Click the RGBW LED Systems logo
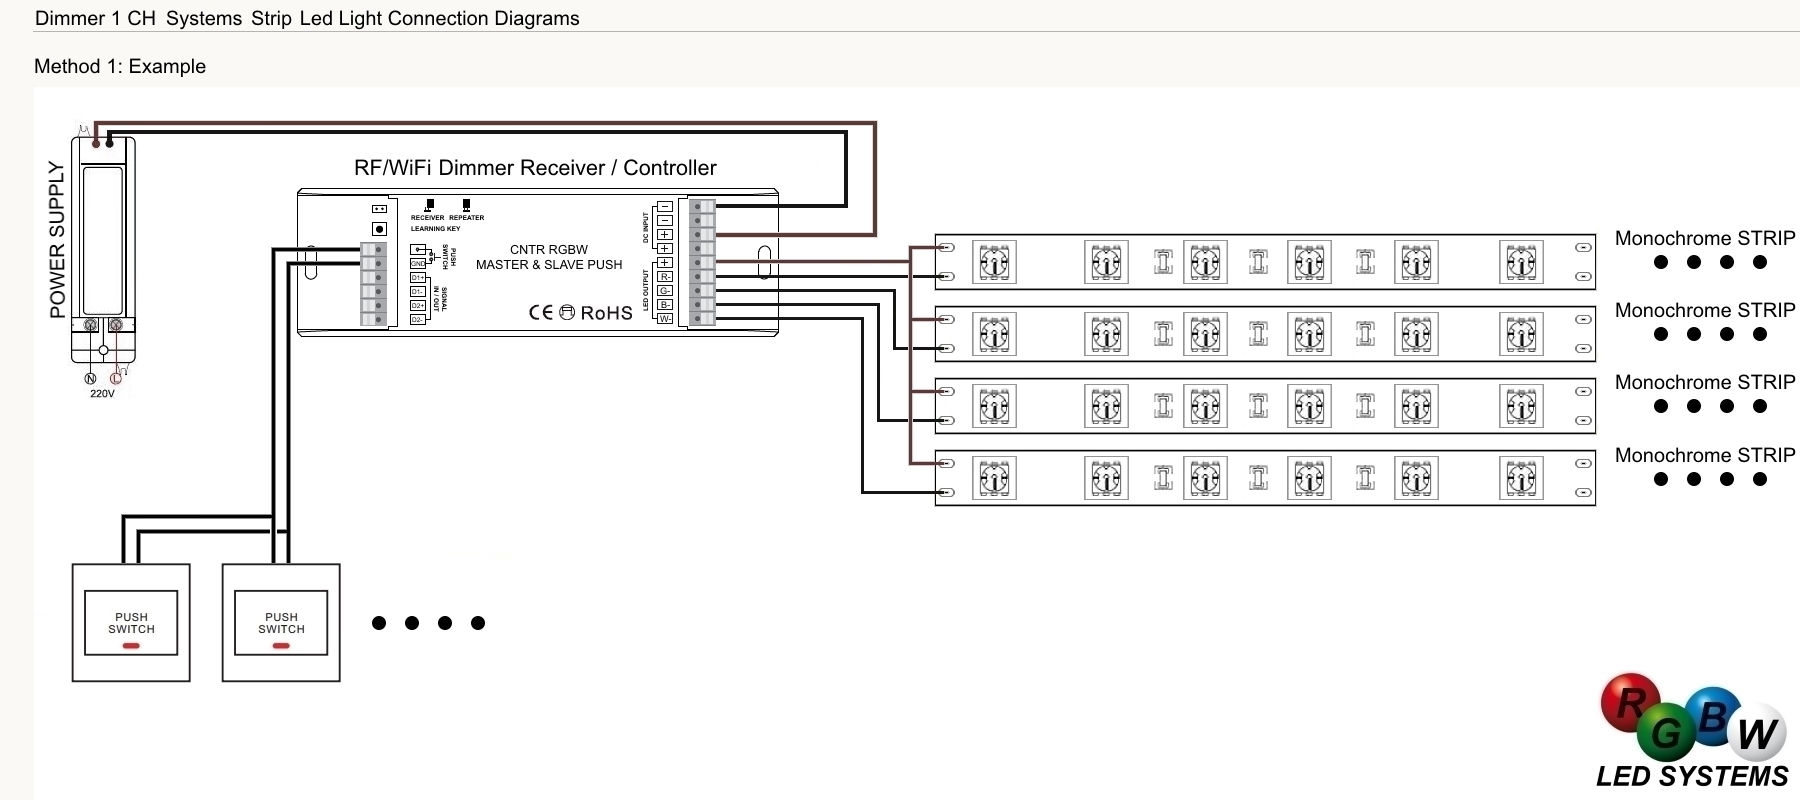 1694,733
